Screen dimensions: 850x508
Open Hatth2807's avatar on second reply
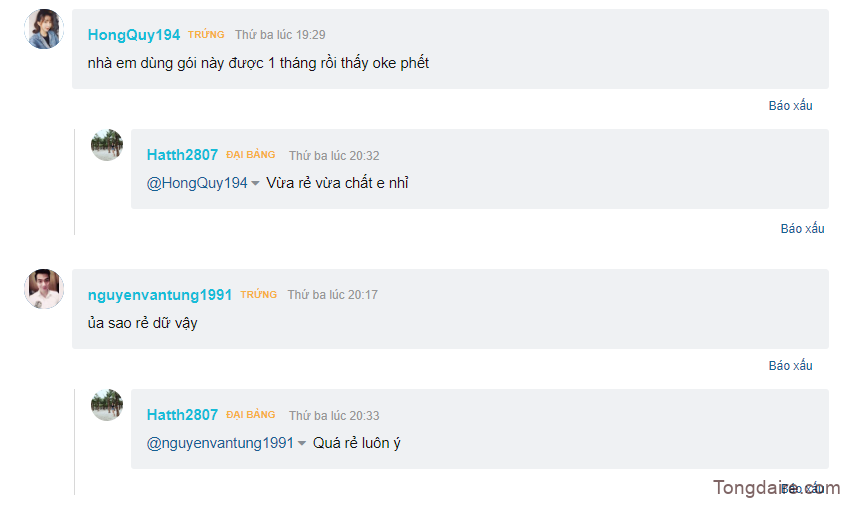click(x=107, y=404)
